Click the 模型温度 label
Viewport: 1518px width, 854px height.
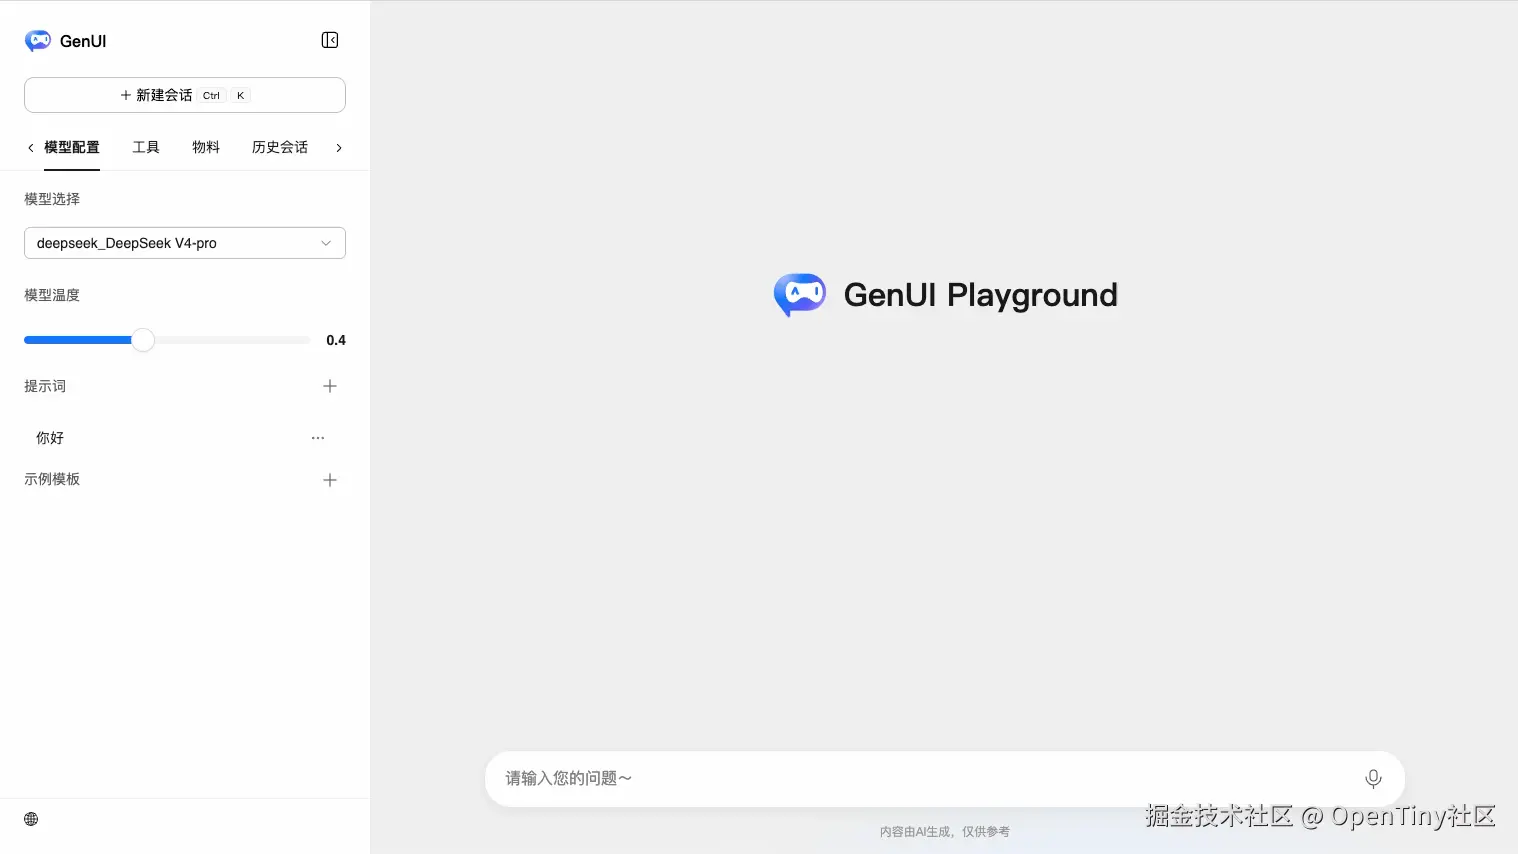tap(52, 295)
